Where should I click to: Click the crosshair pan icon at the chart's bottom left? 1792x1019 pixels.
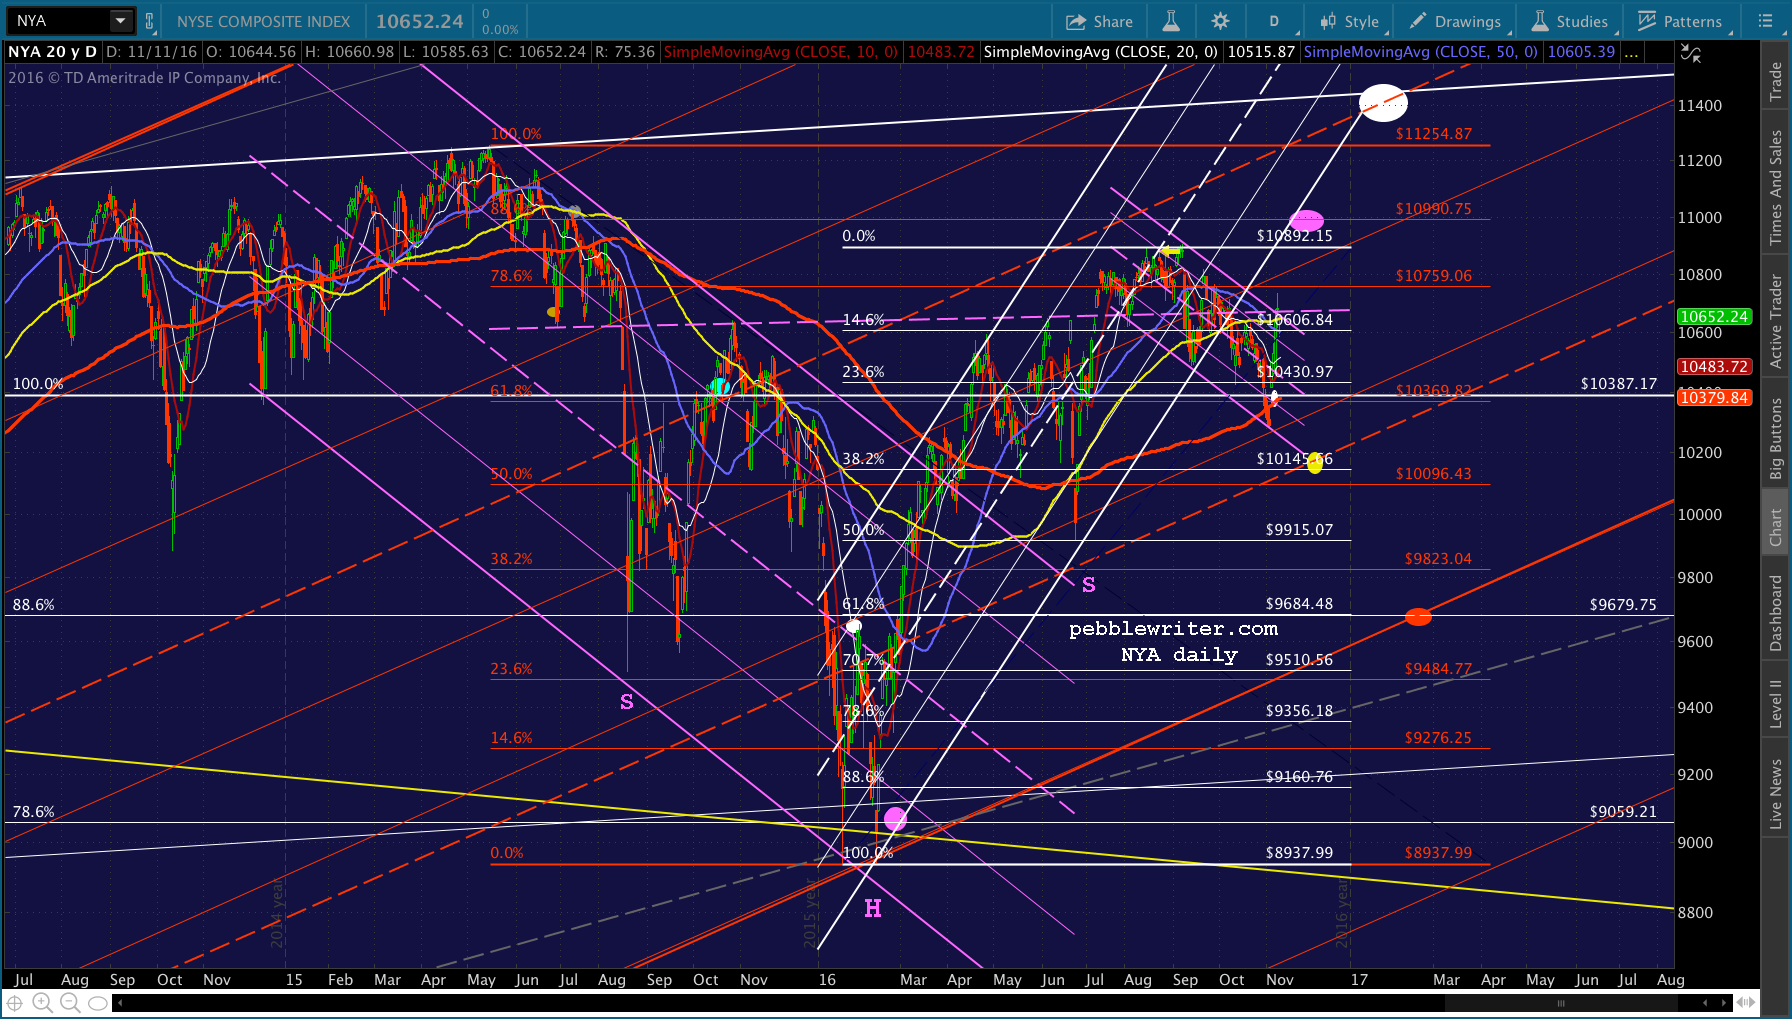click(x=15, y=1002)
